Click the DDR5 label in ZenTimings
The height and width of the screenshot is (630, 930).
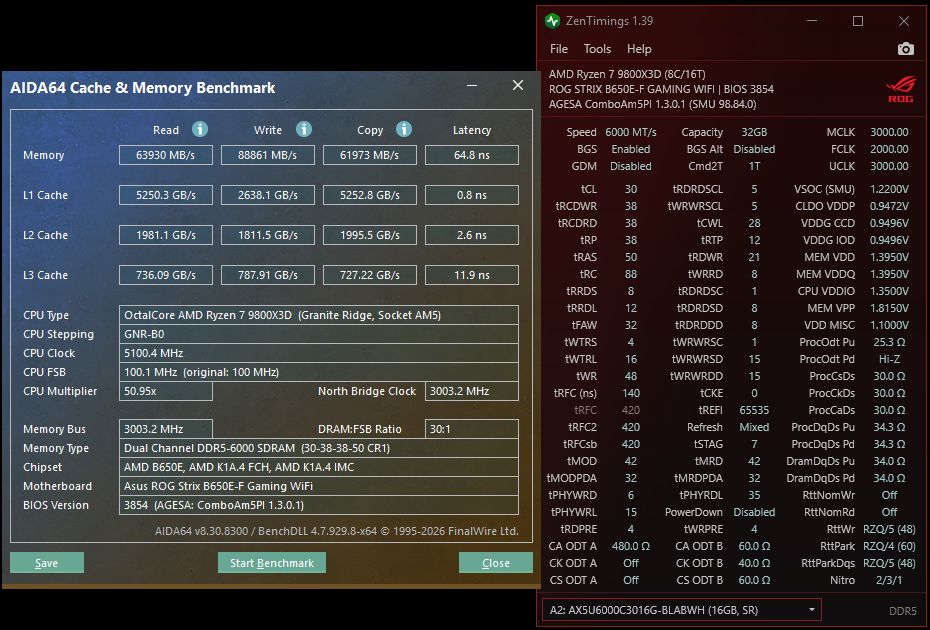click(902, 610)
